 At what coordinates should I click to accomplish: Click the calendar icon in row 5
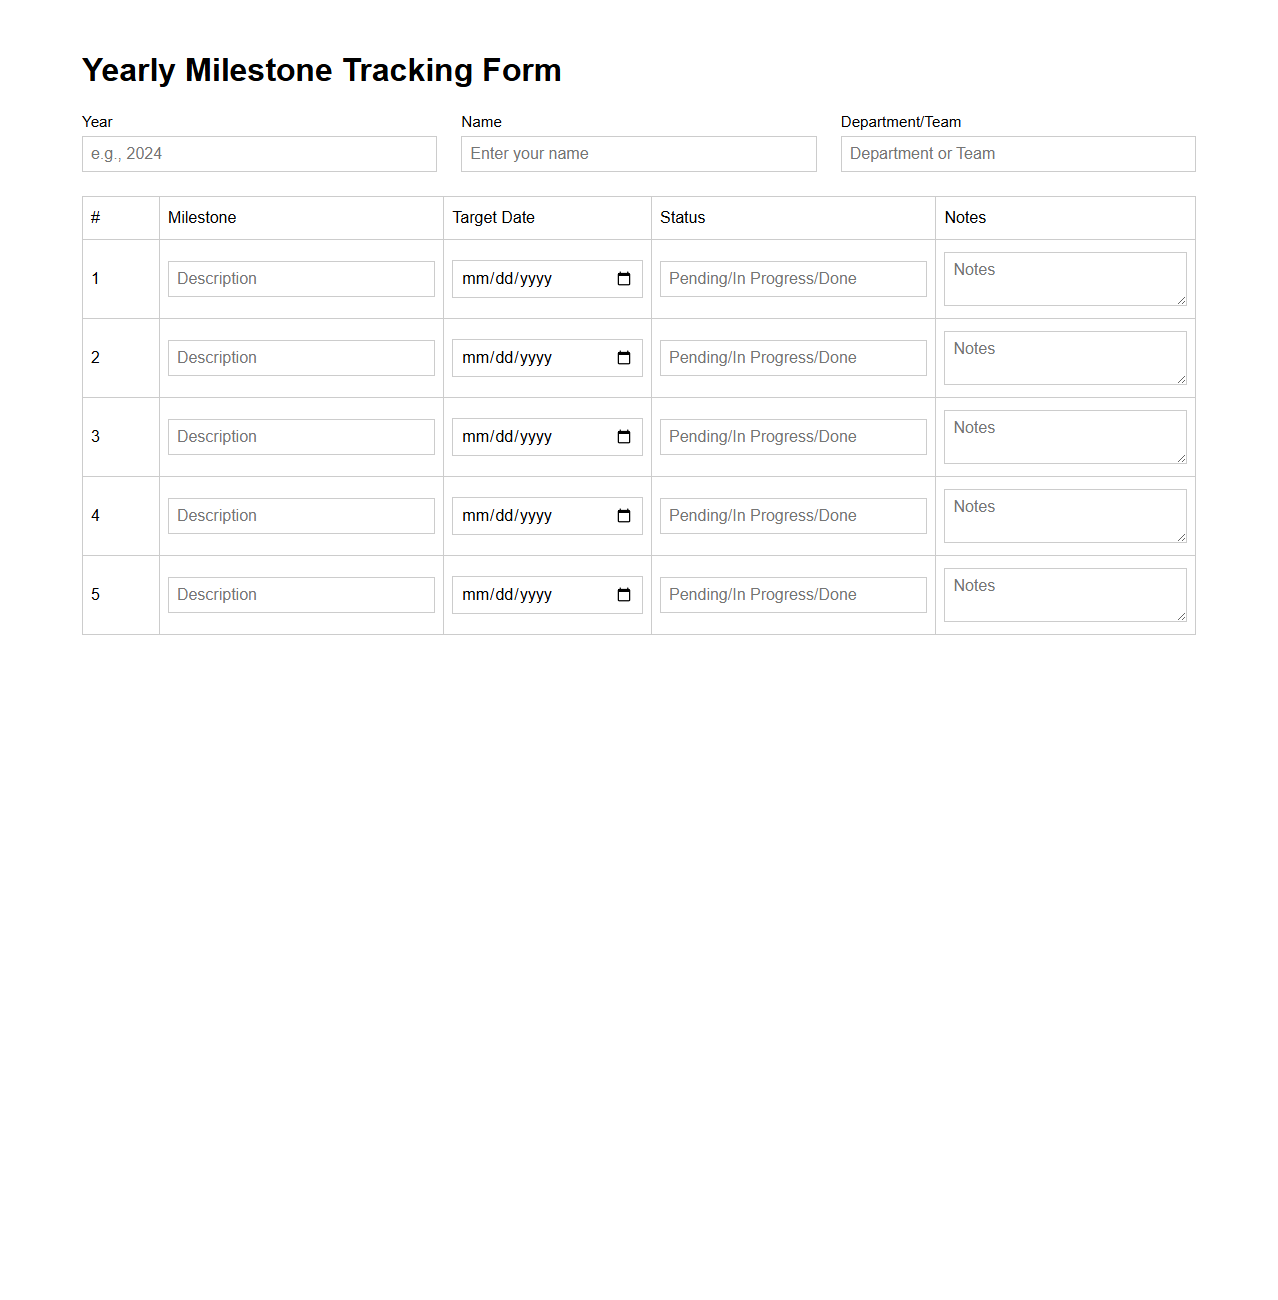[x=624, y=594]
